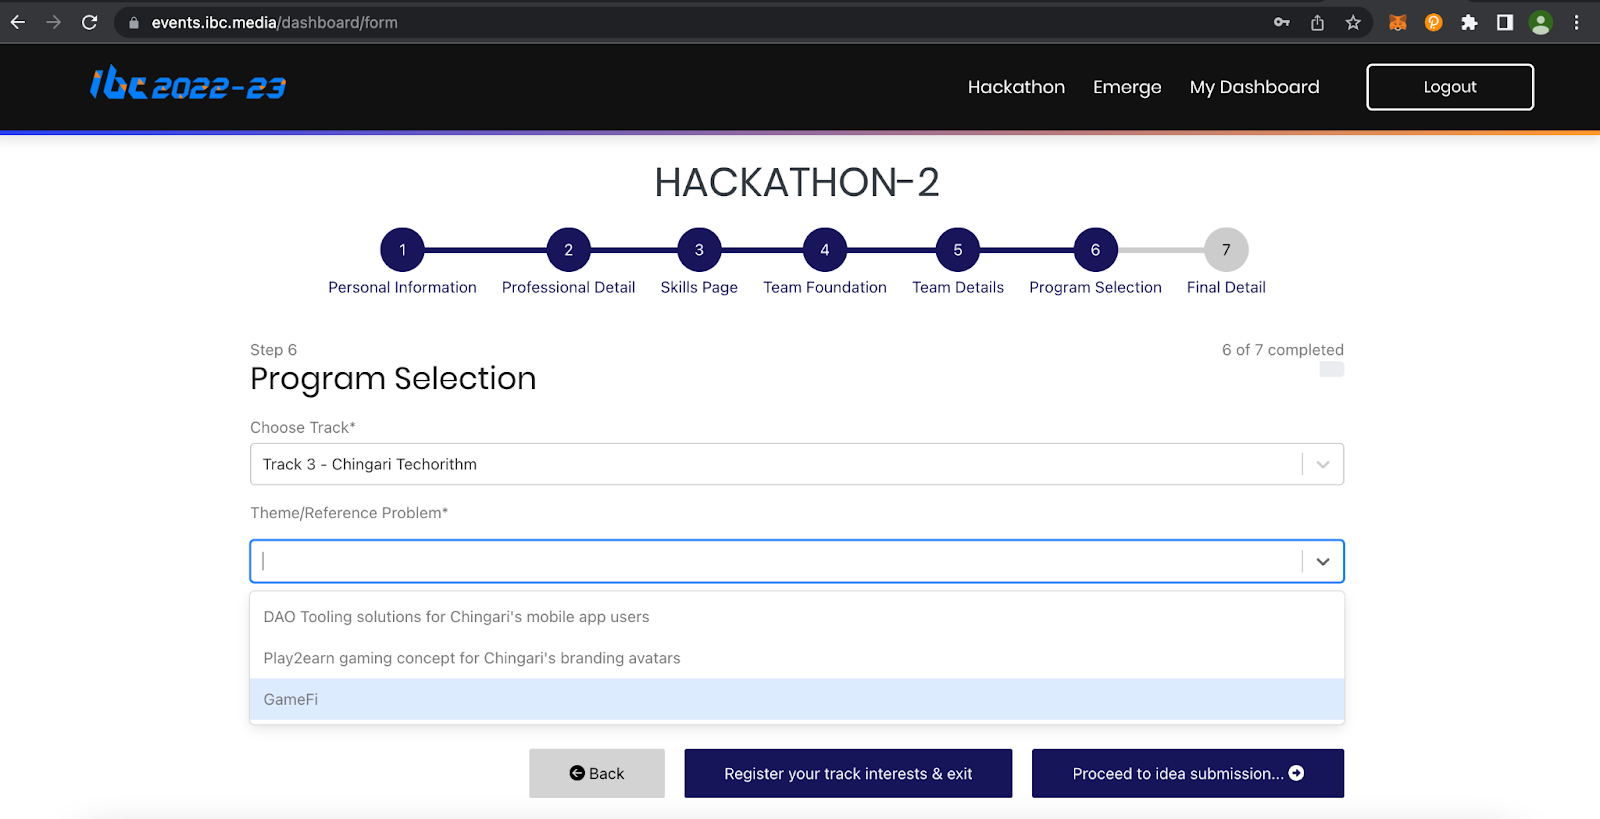Select step 4 circle
The image size is (1600, 819).
click(x=825, y=250)
